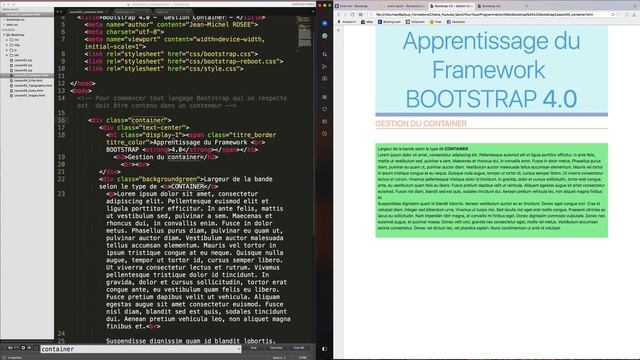Screen dimensions: 640x360
Task: Open My Flow send icon in Opera sidebar
Action: [324, 66]
